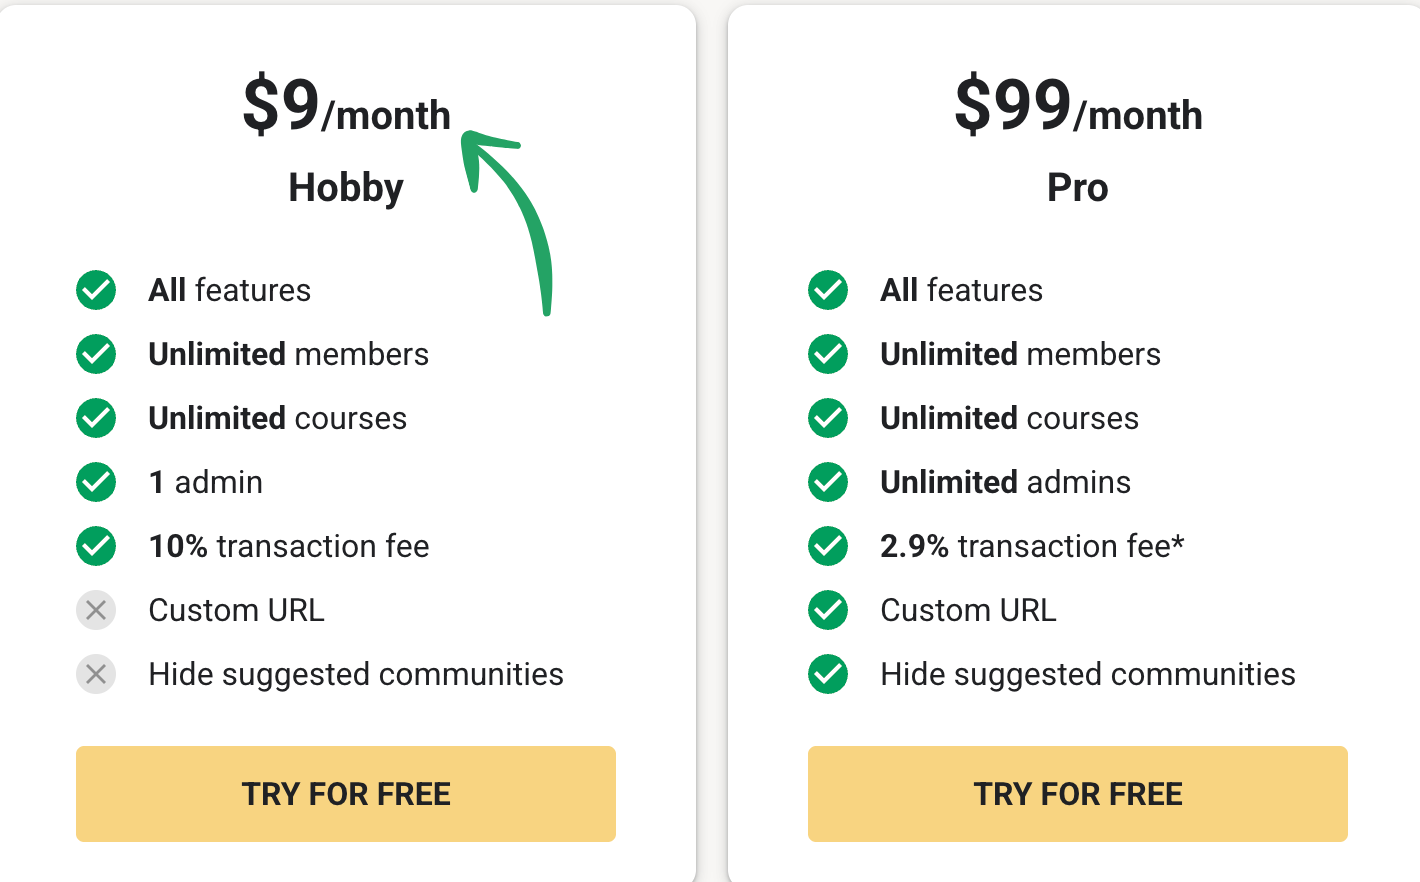Click Pro Unlimited members text

1020,354
